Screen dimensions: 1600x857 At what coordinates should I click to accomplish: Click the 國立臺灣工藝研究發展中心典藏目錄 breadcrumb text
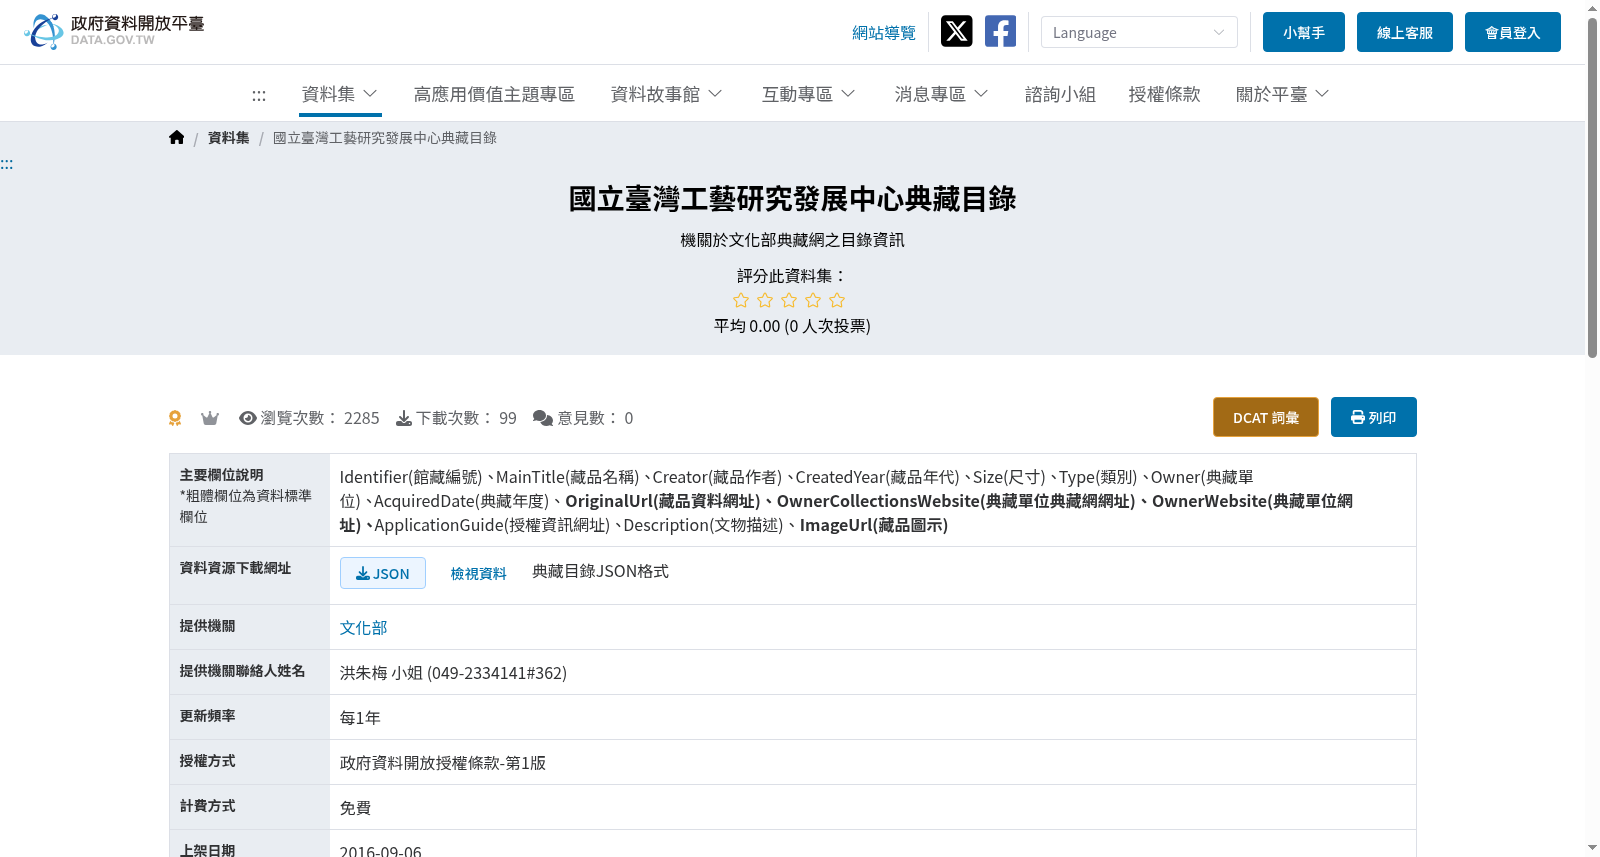tap(385, 138)
